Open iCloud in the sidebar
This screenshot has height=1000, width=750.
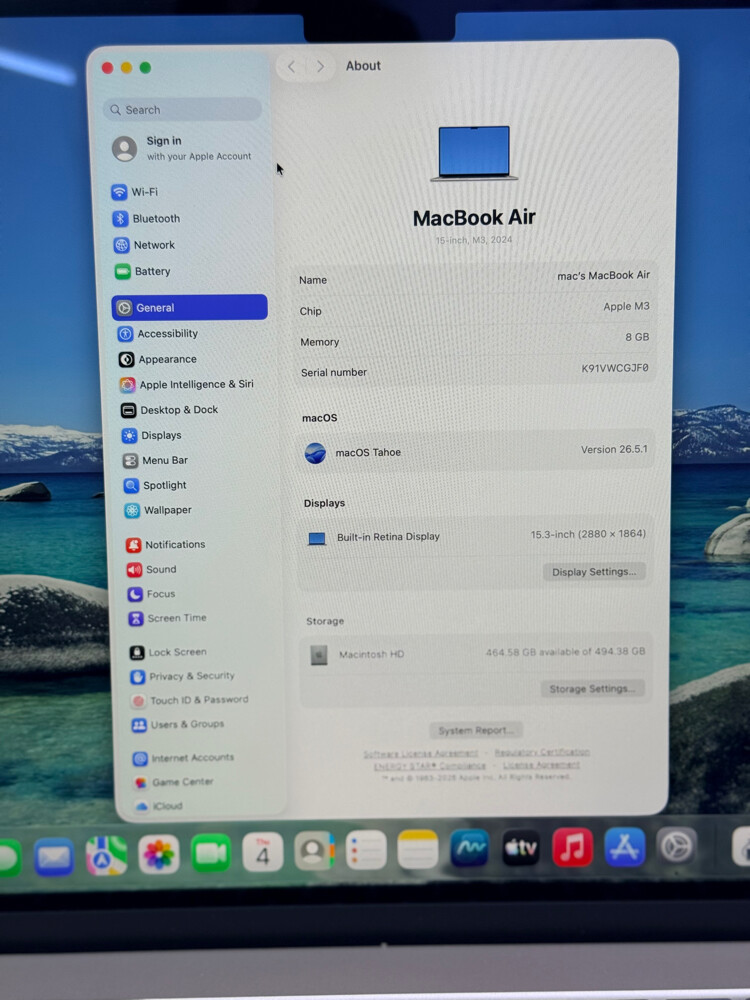pyautogui.click(x=159, y=806)
